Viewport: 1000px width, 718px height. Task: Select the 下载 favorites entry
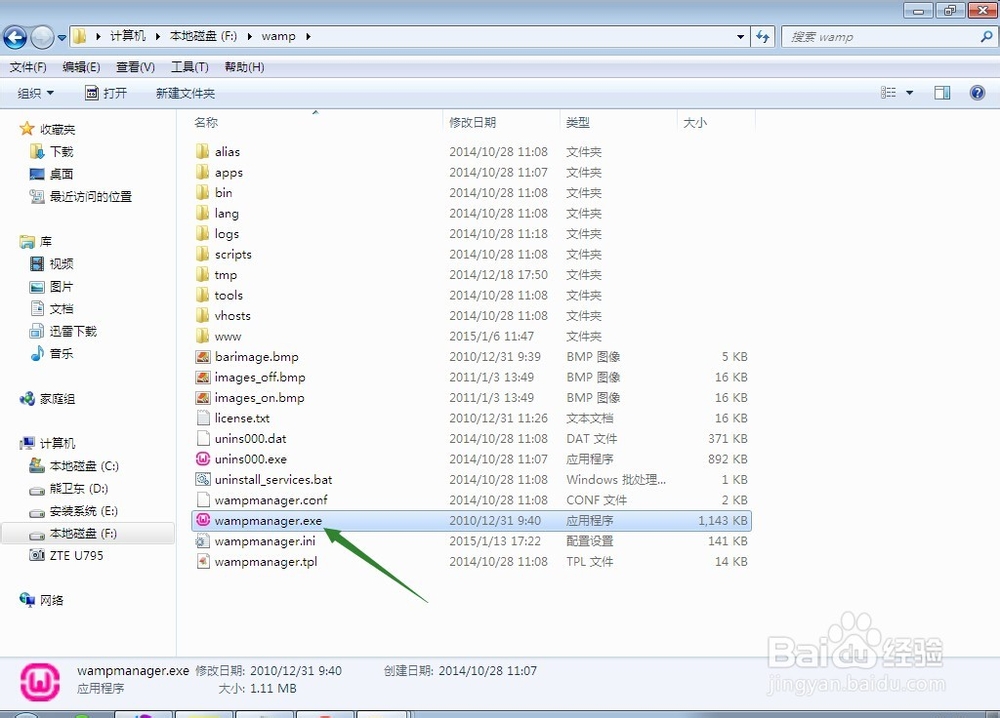coord(52,151)
